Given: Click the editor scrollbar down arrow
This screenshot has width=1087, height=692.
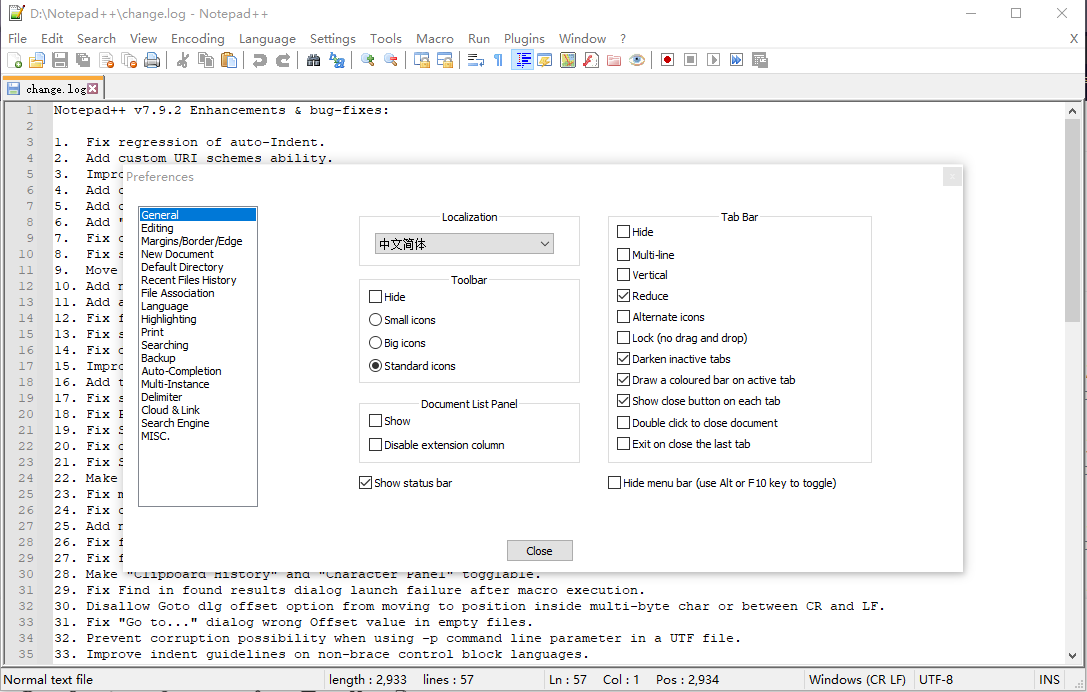Looking at the screenshot, I should pos(1072,655).
